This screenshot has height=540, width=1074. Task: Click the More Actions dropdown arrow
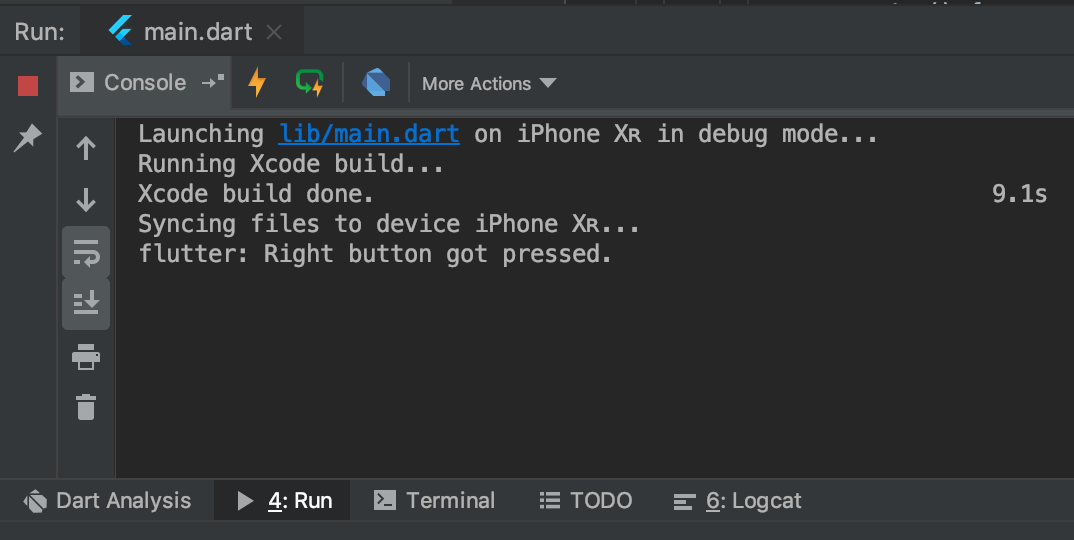coord(547,83)
